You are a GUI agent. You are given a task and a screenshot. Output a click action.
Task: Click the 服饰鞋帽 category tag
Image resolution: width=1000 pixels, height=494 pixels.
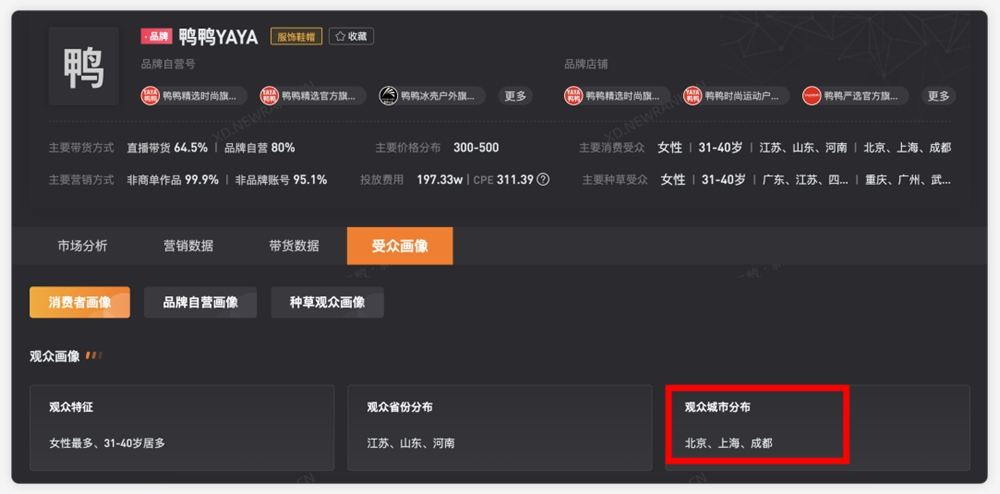click(x=297, y=36)
